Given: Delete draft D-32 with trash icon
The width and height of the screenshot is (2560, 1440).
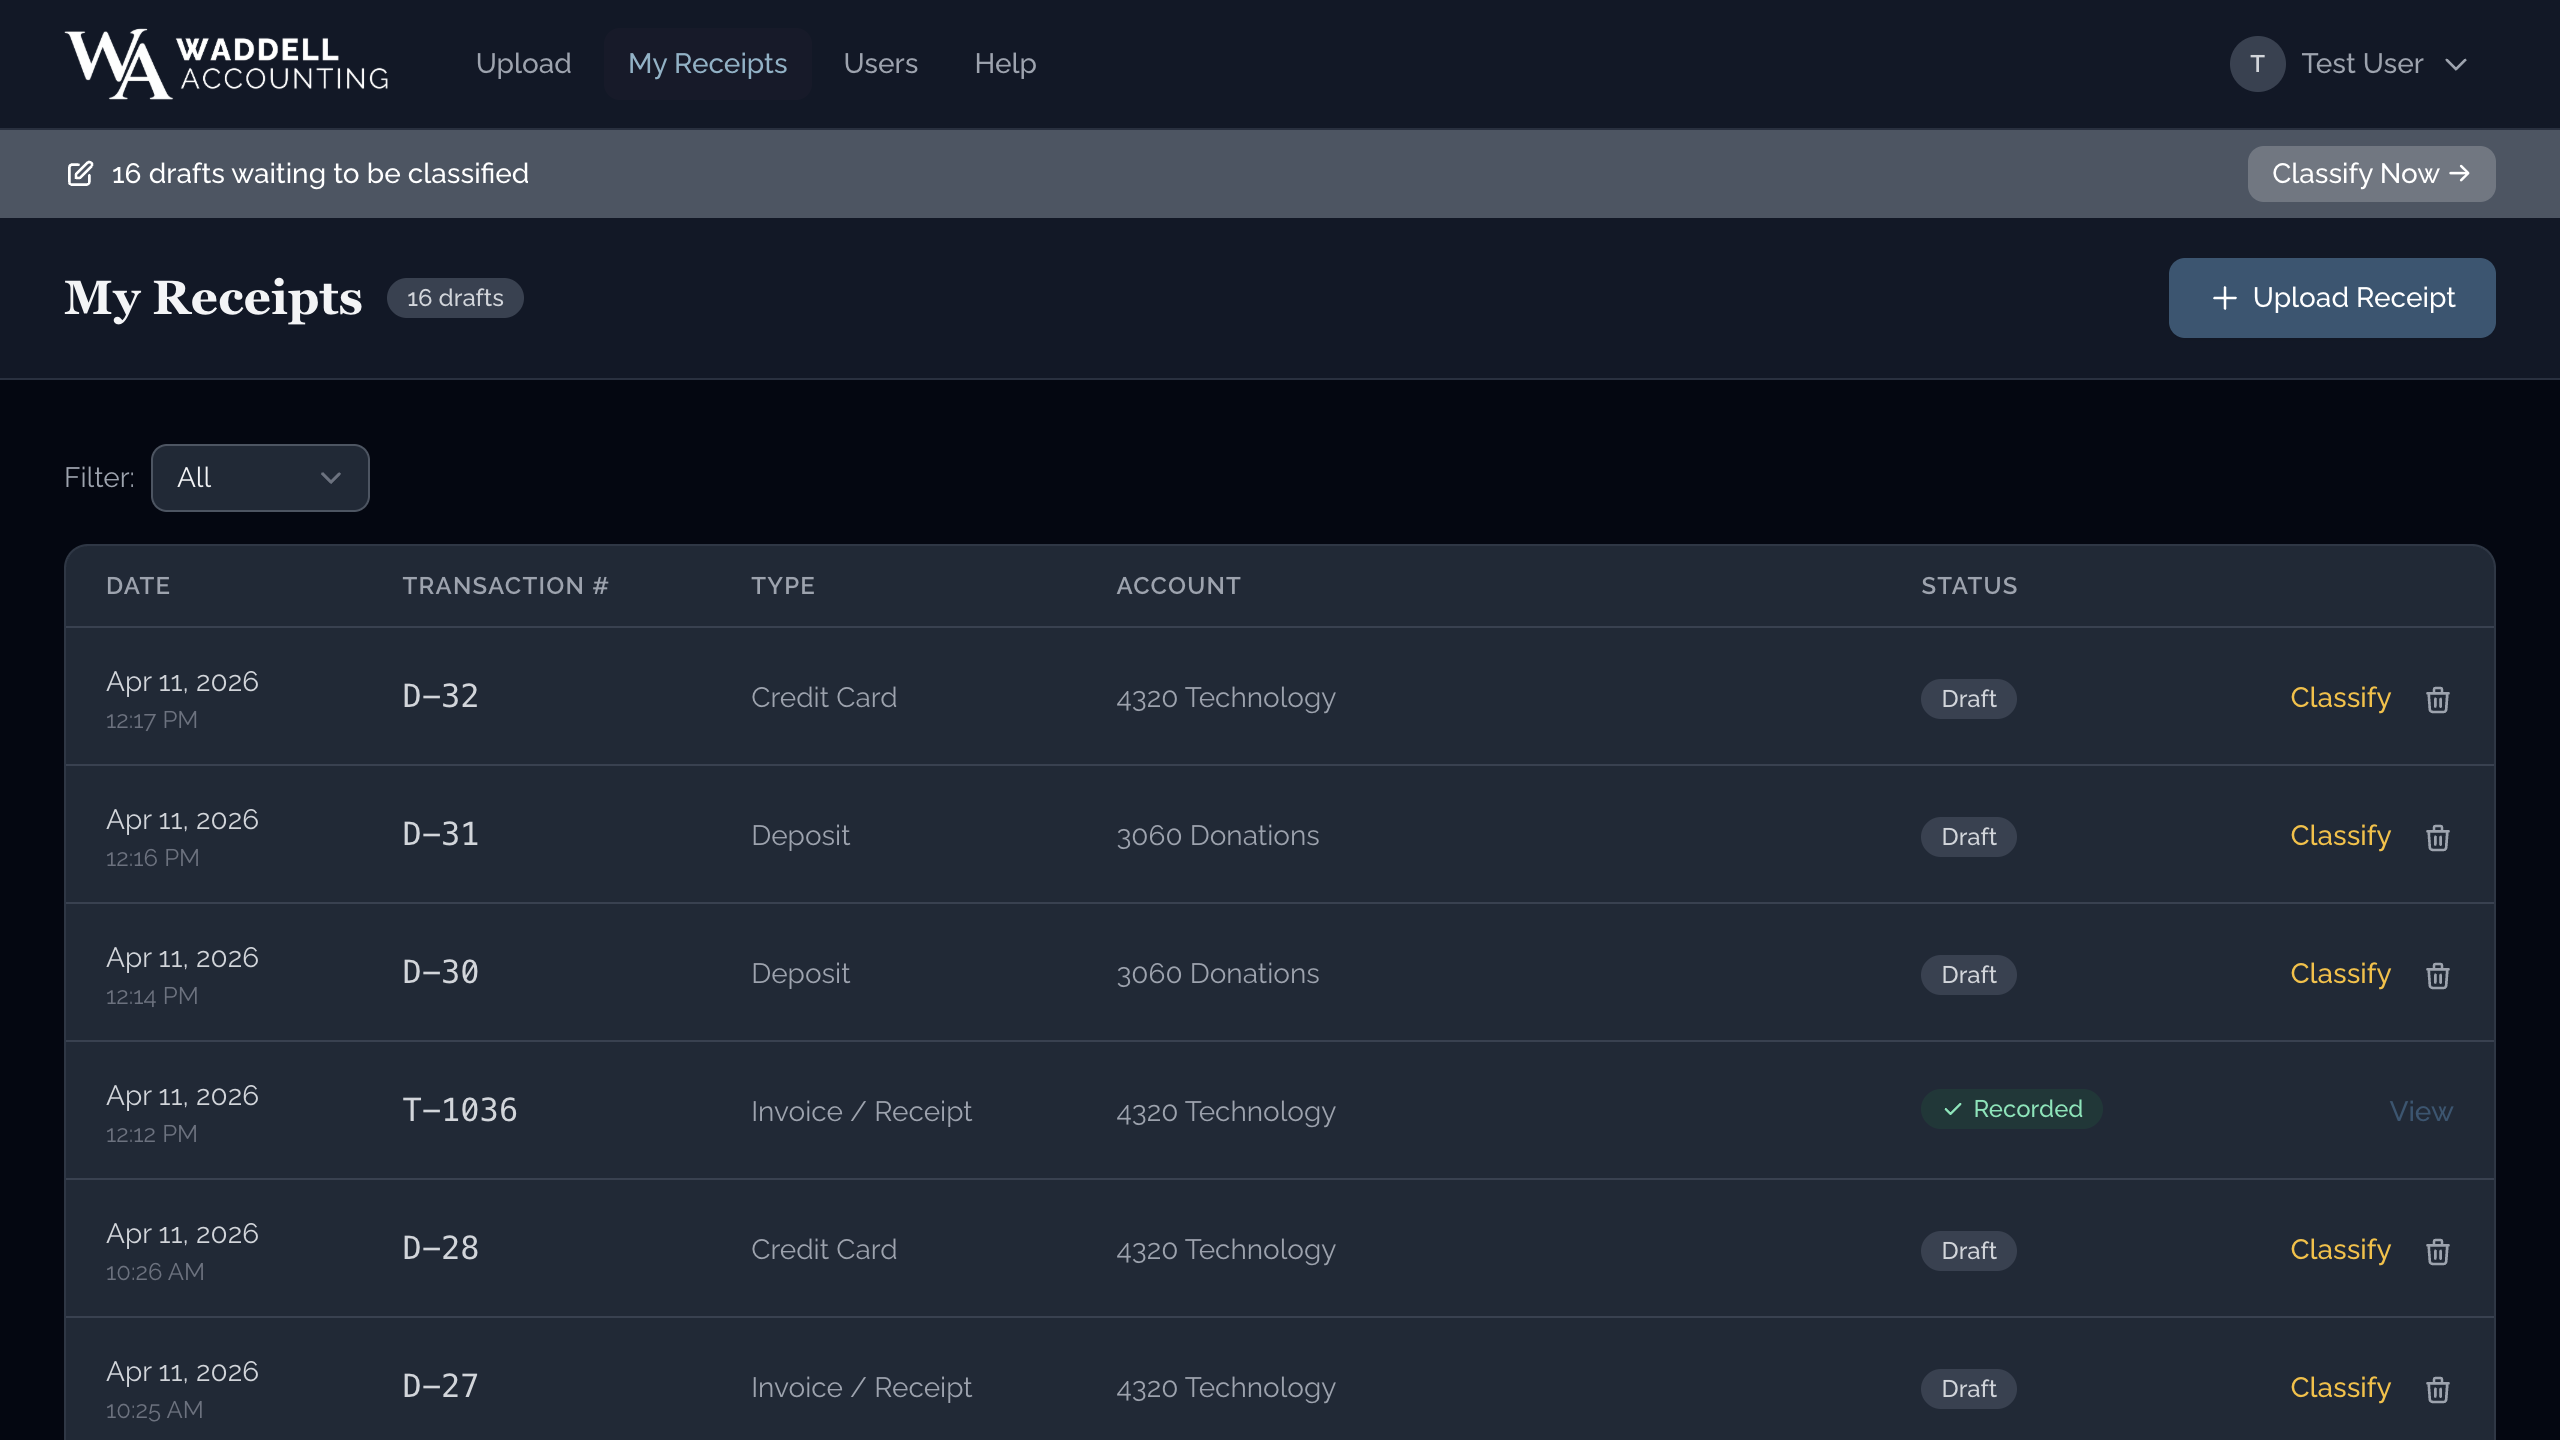Looking at the screenshot, I should pos(2438,699).
